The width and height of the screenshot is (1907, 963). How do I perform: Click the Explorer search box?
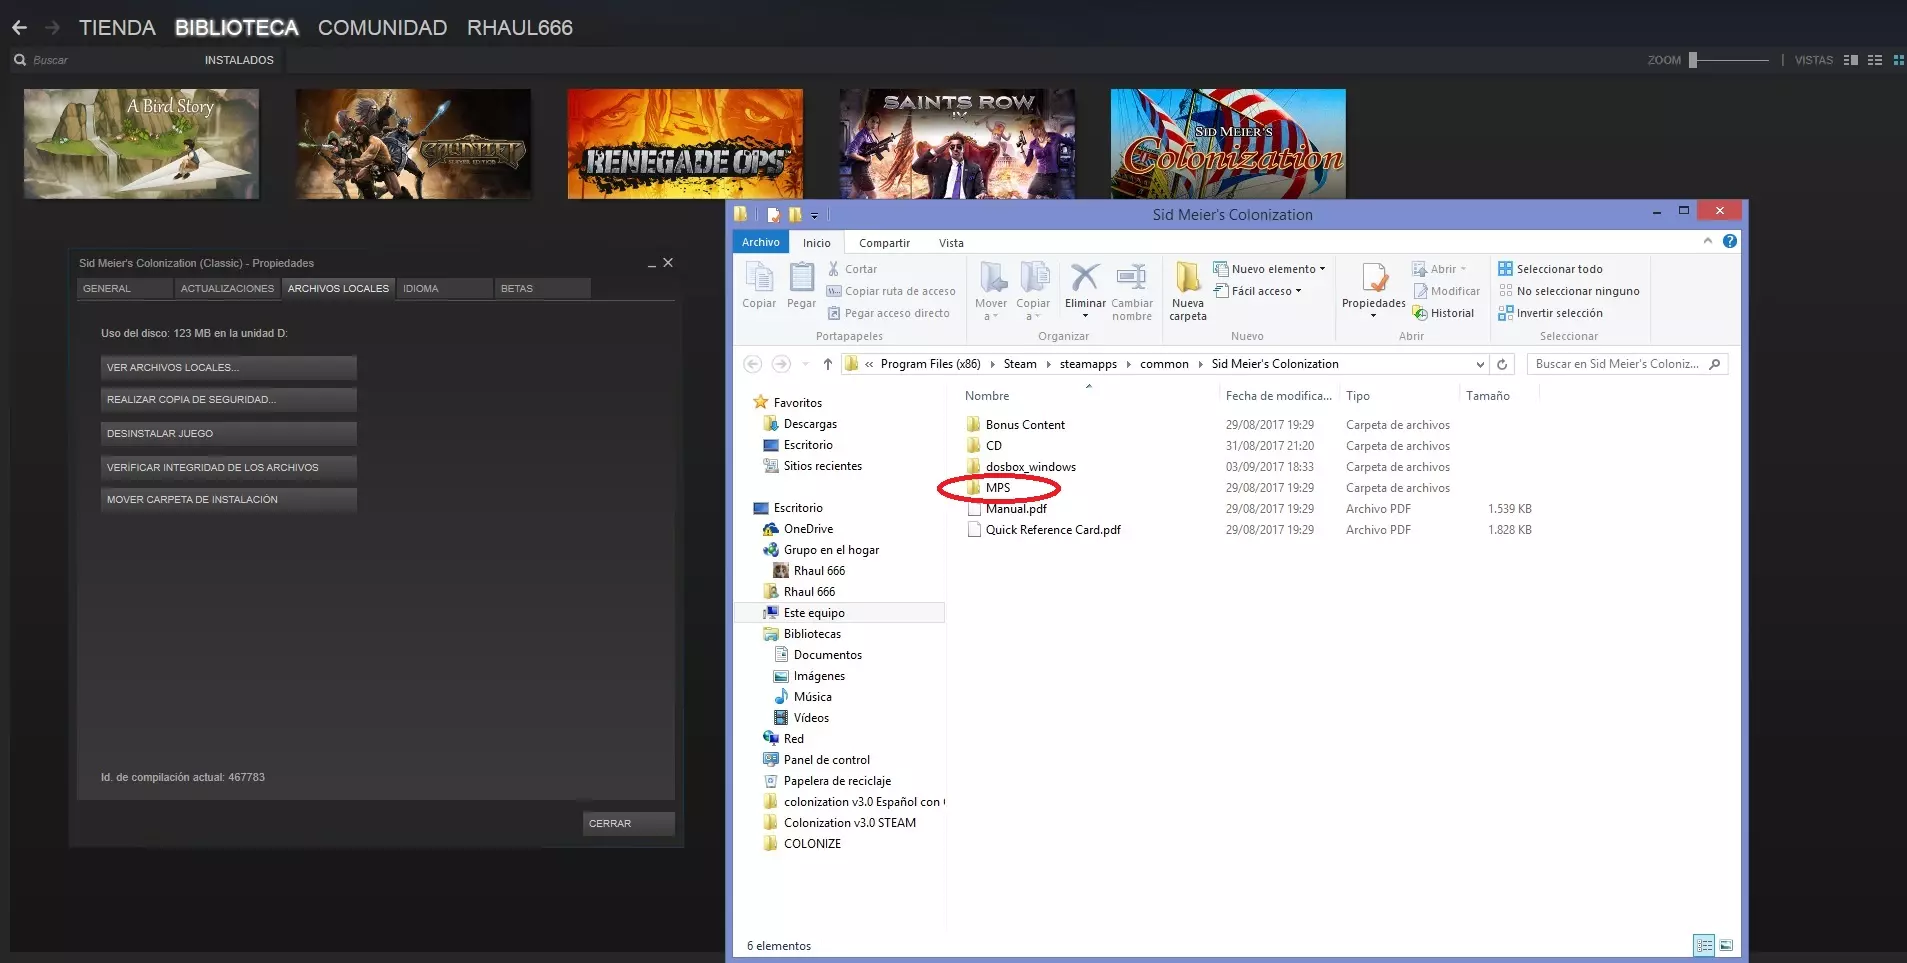pyautogui.click(x=1627, y=364)
